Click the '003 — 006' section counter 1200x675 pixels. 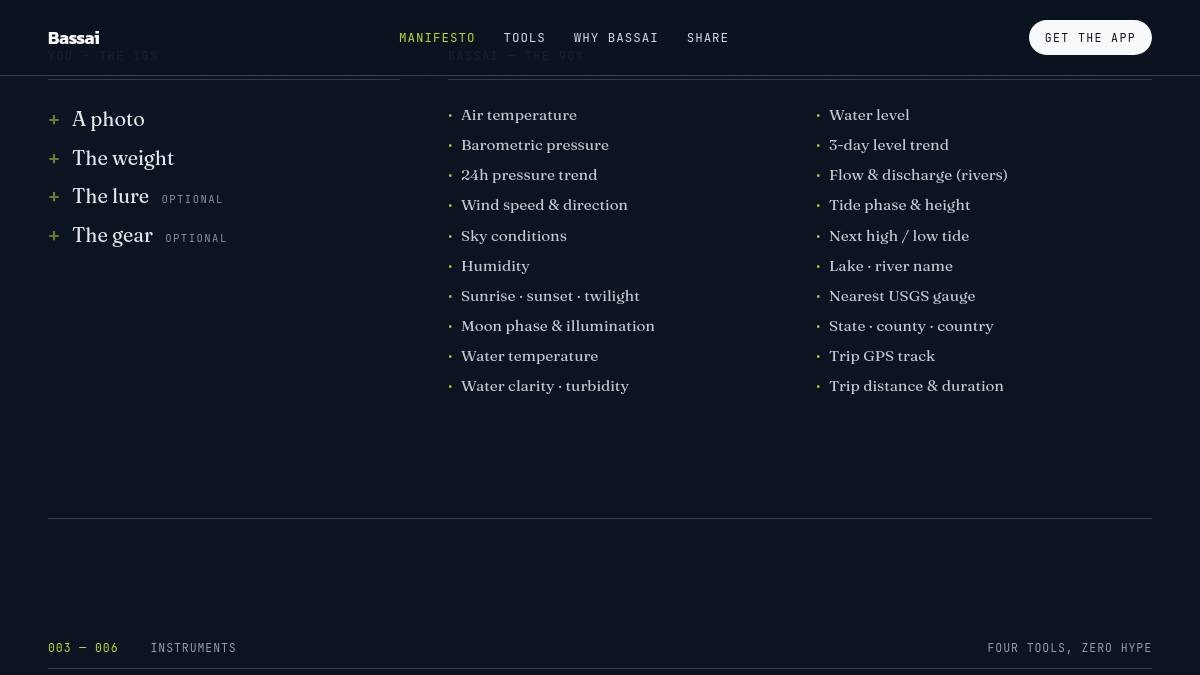click(x=83, y=648)
